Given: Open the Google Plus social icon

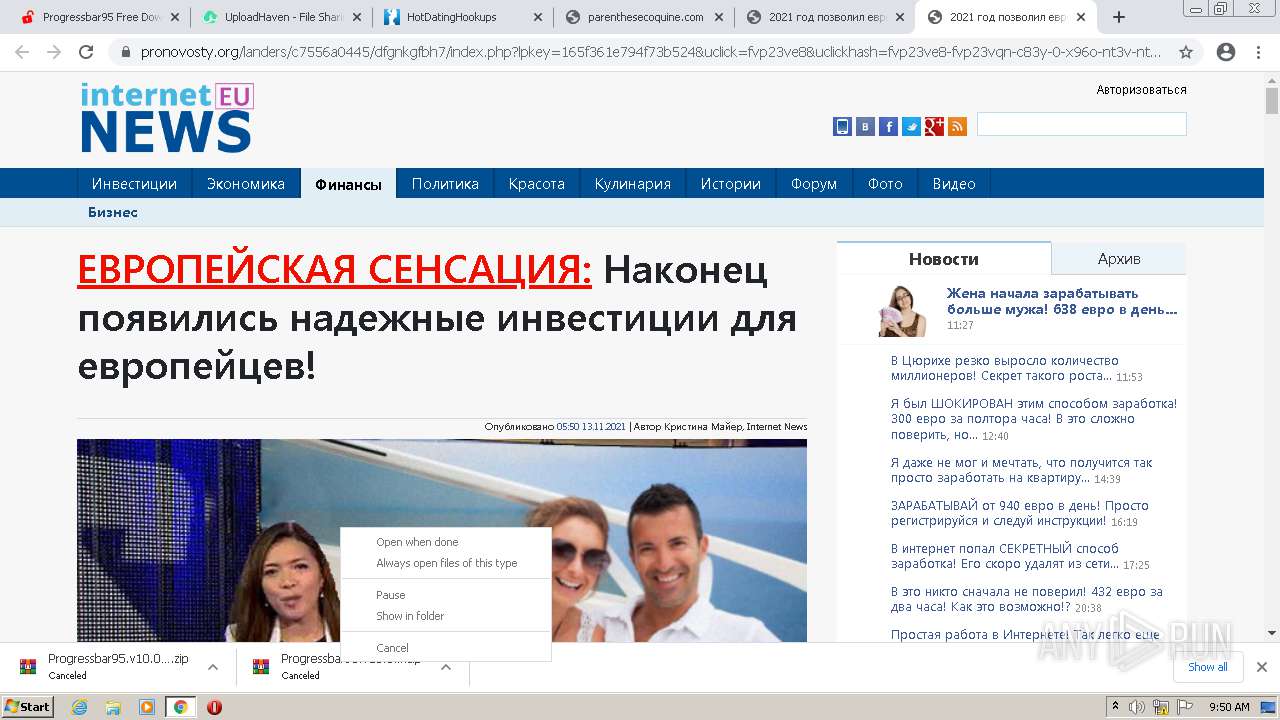Looking at the screenshot, I should click(934, 126).
